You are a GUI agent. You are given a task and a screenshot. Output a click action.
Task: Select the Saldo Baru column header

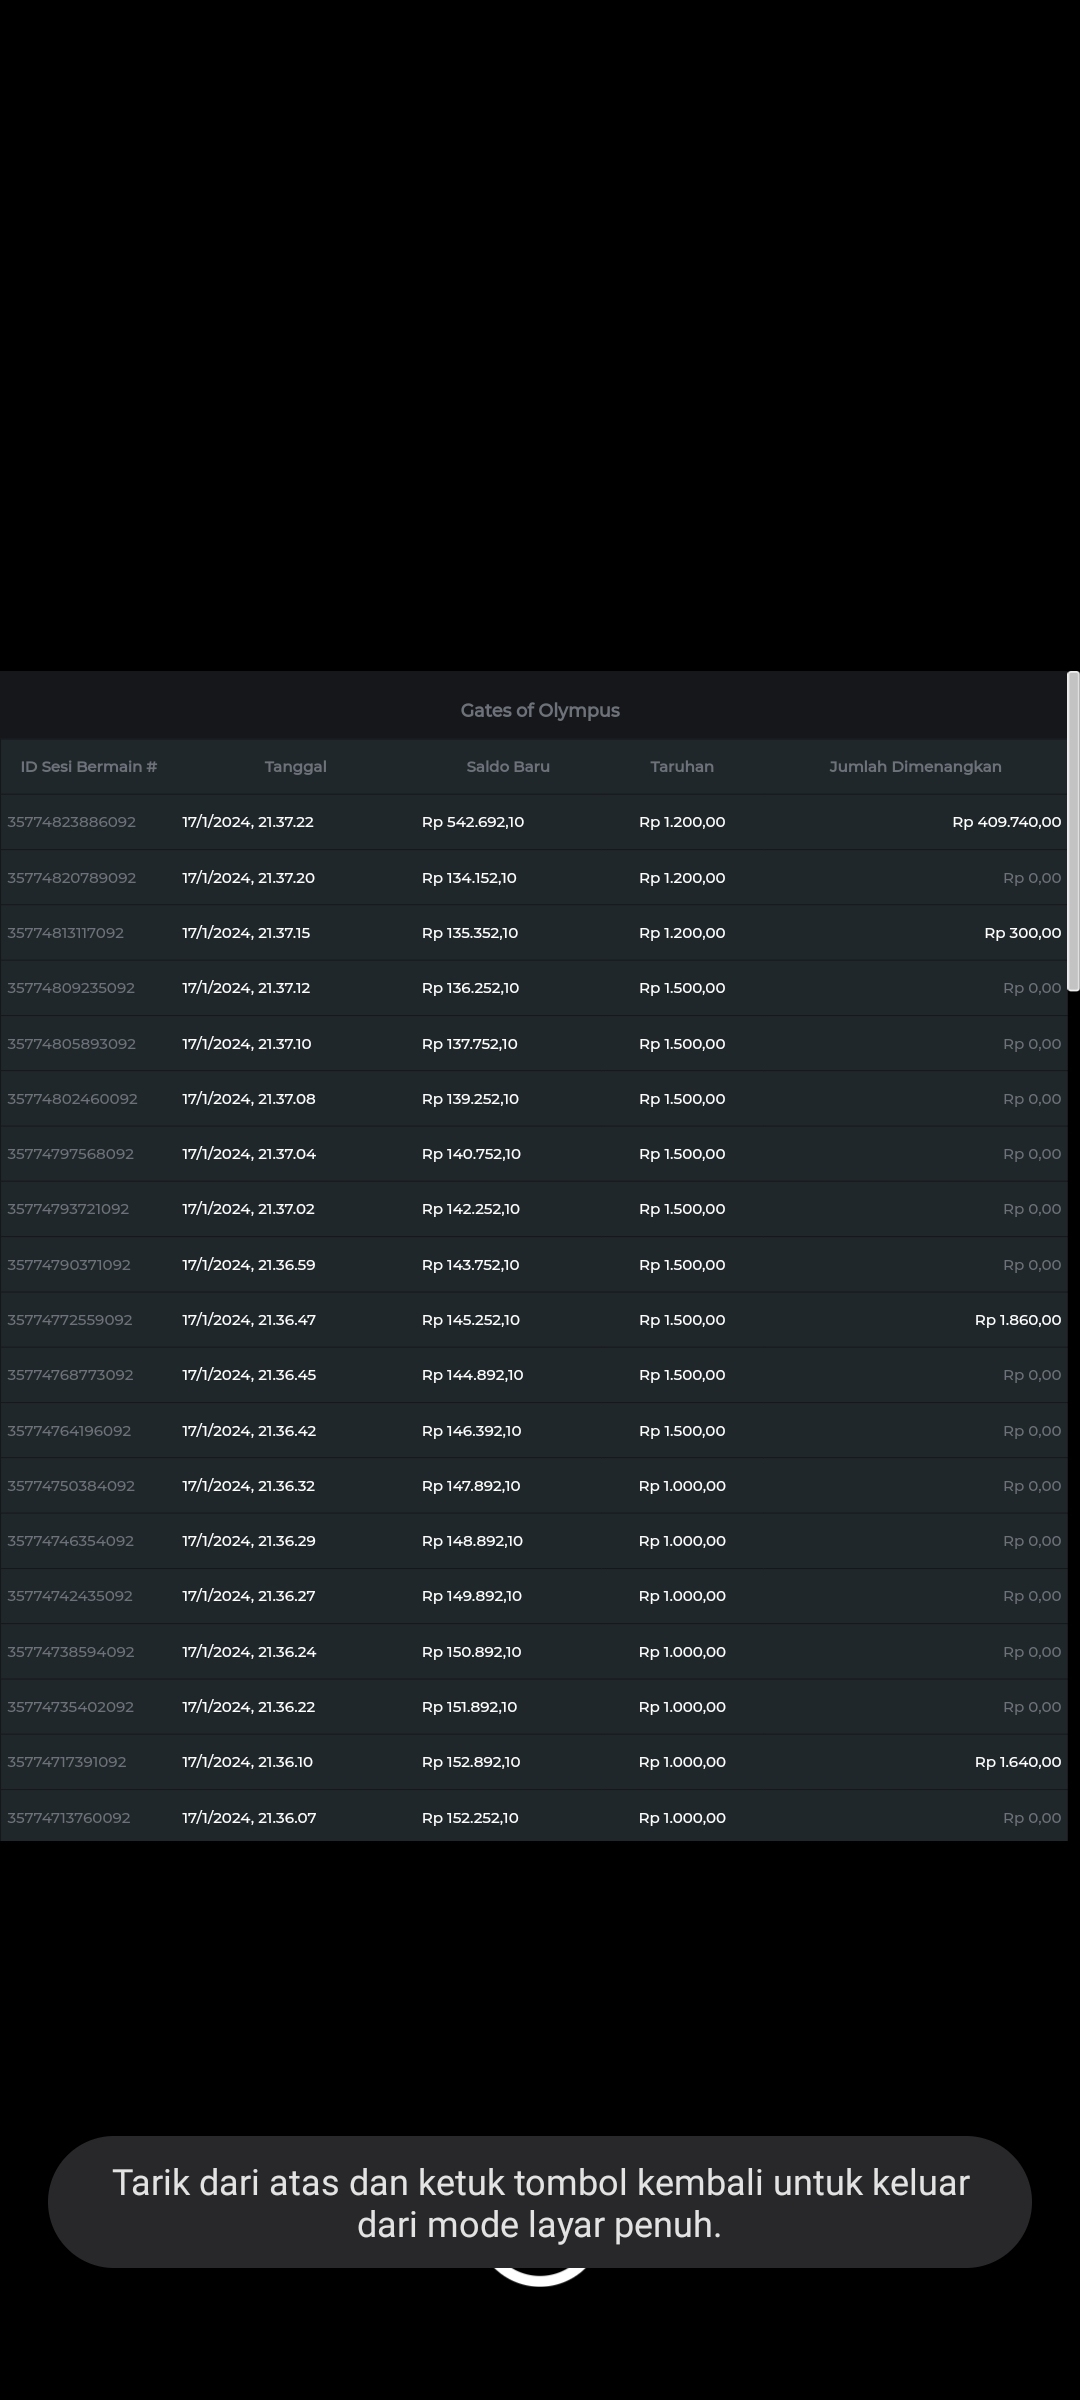point(508,767)
